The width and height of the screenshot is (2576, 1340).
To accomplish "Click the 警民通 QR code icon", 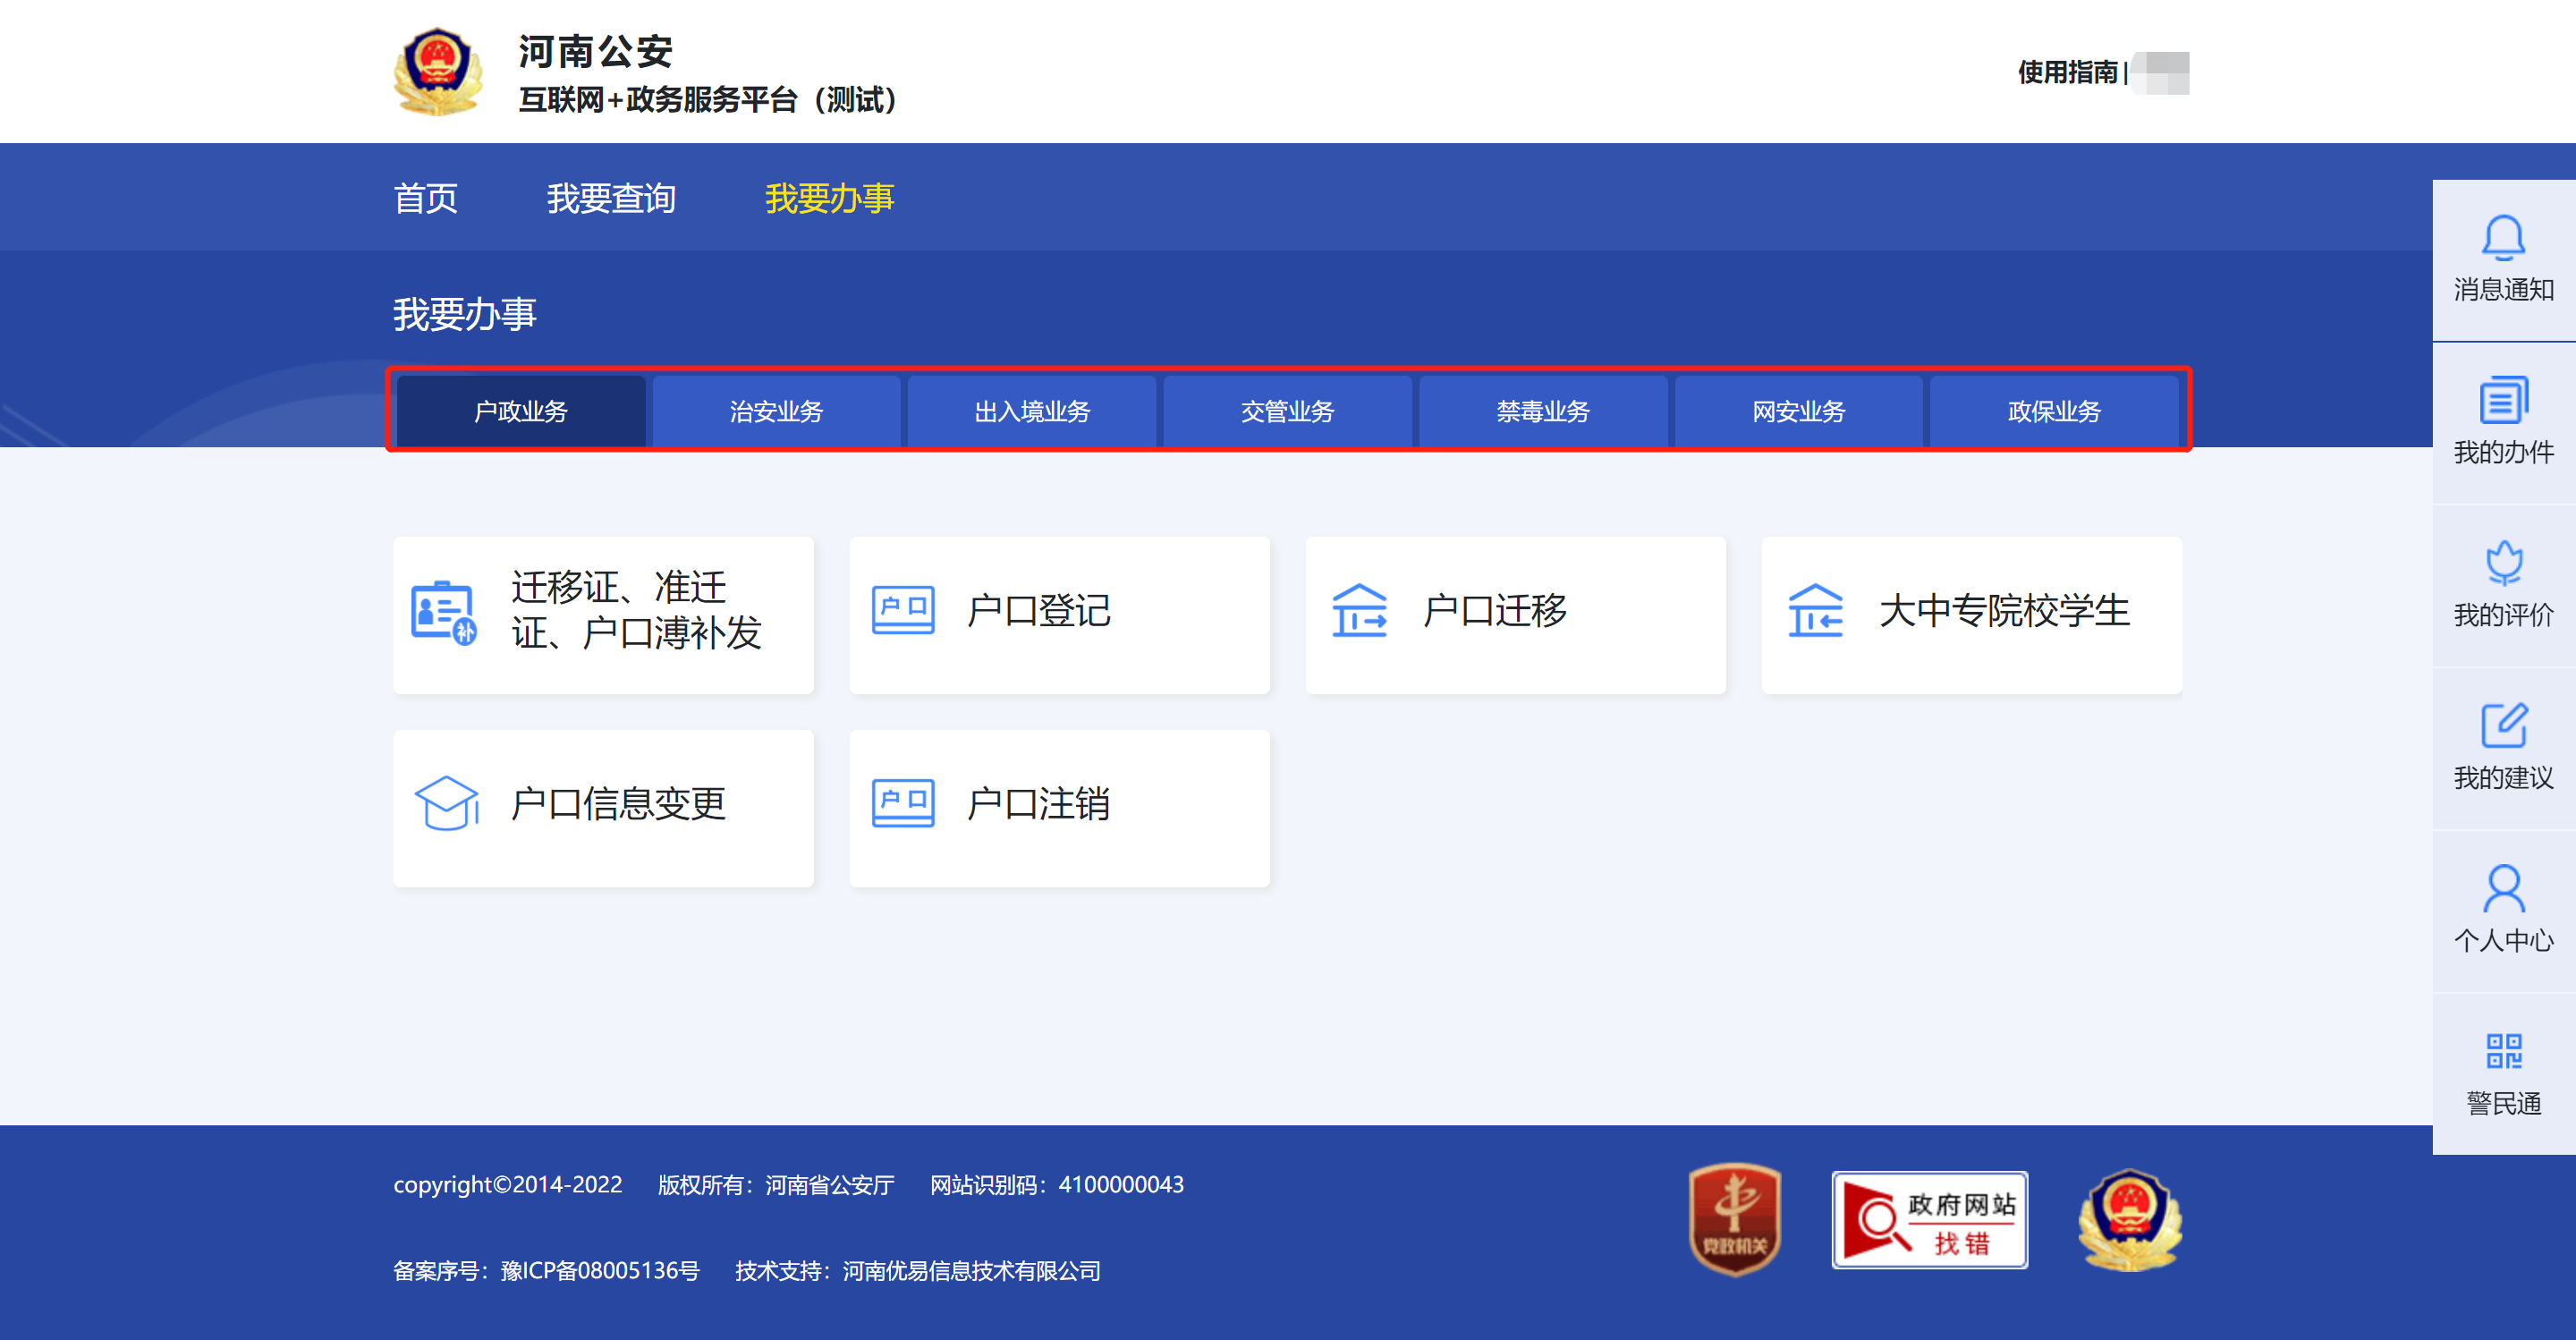I will tap(2503, 1052).
